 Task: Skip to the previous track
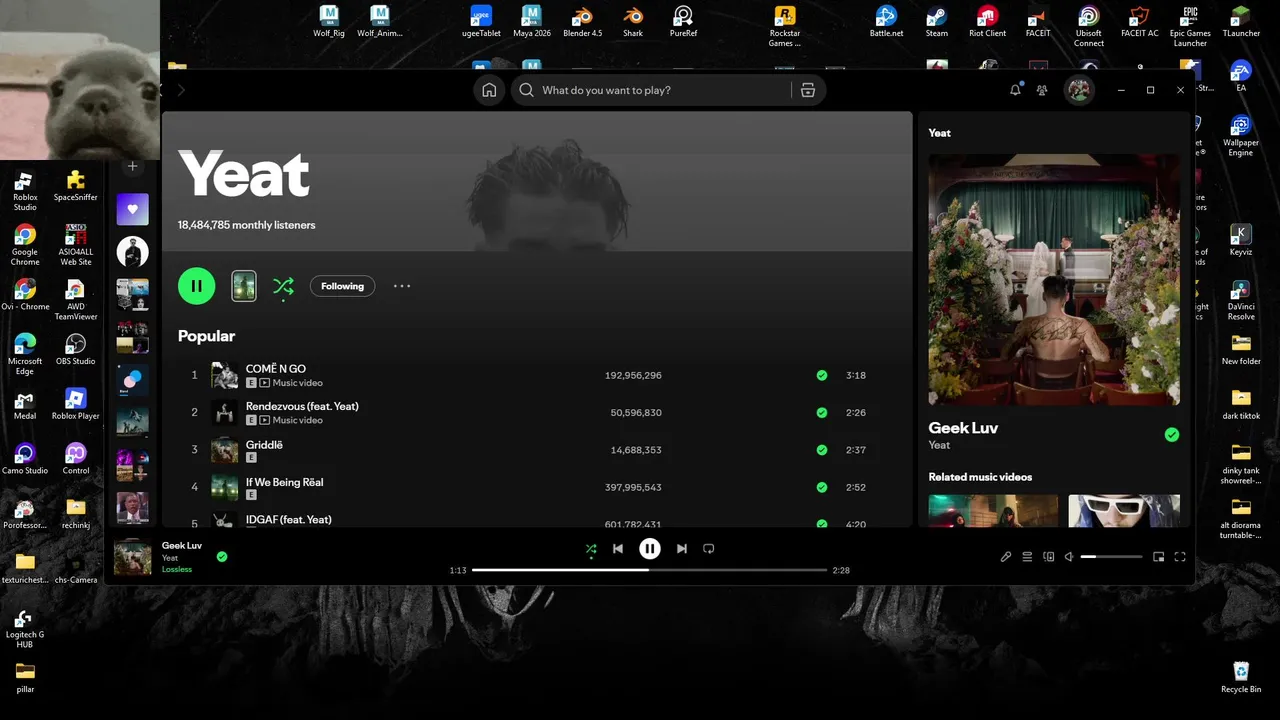click(618, 549)
